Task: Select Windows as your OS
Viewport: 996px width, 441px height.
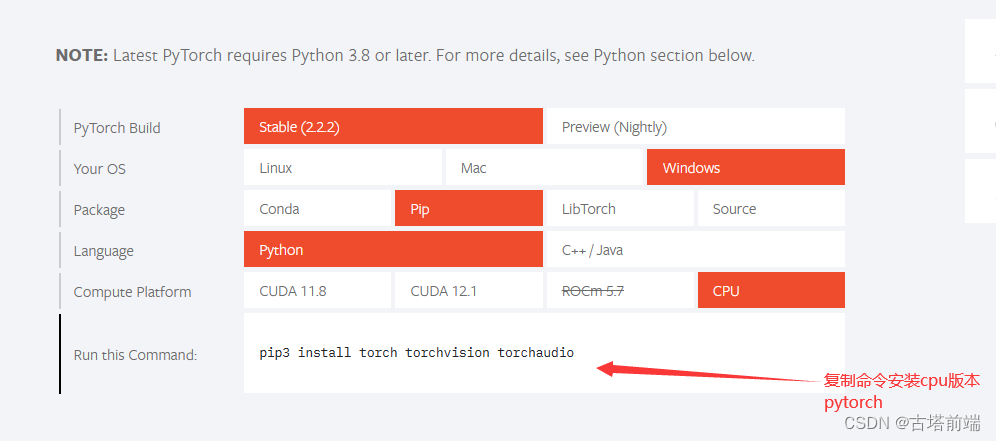Action: [x=746, y=168]
